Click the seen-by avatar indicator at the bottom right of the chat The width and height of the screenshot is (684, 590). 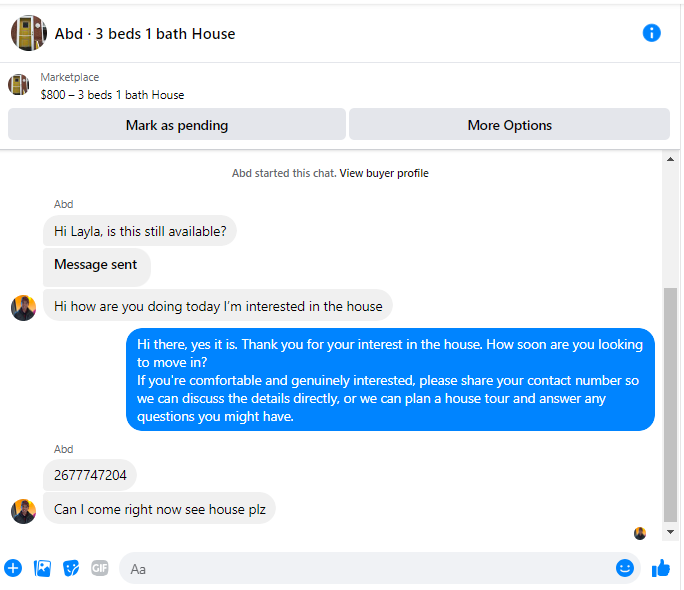click(640, 533)
